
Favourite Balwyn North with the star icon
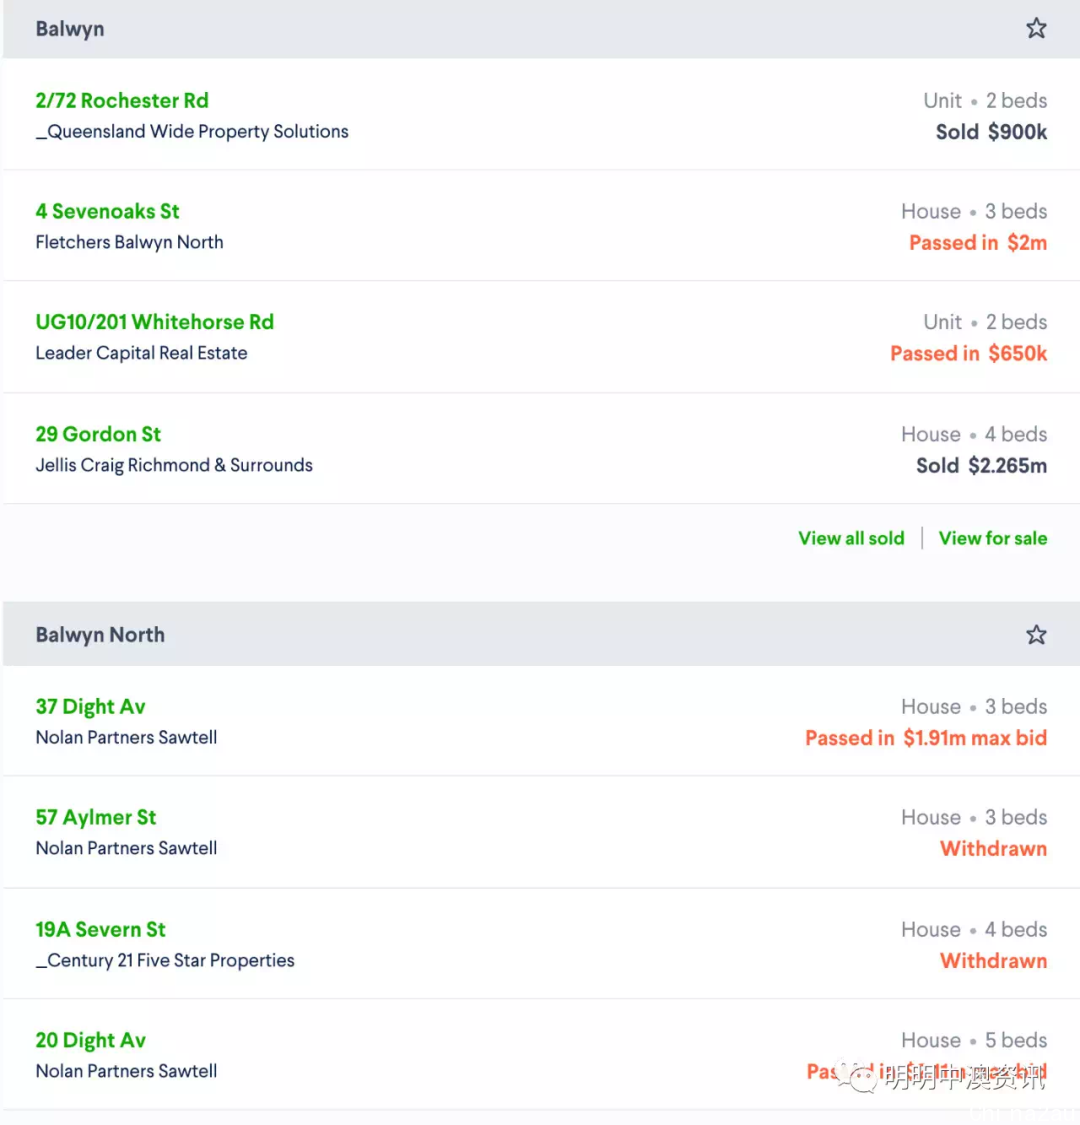click(x=1036, y=634)
